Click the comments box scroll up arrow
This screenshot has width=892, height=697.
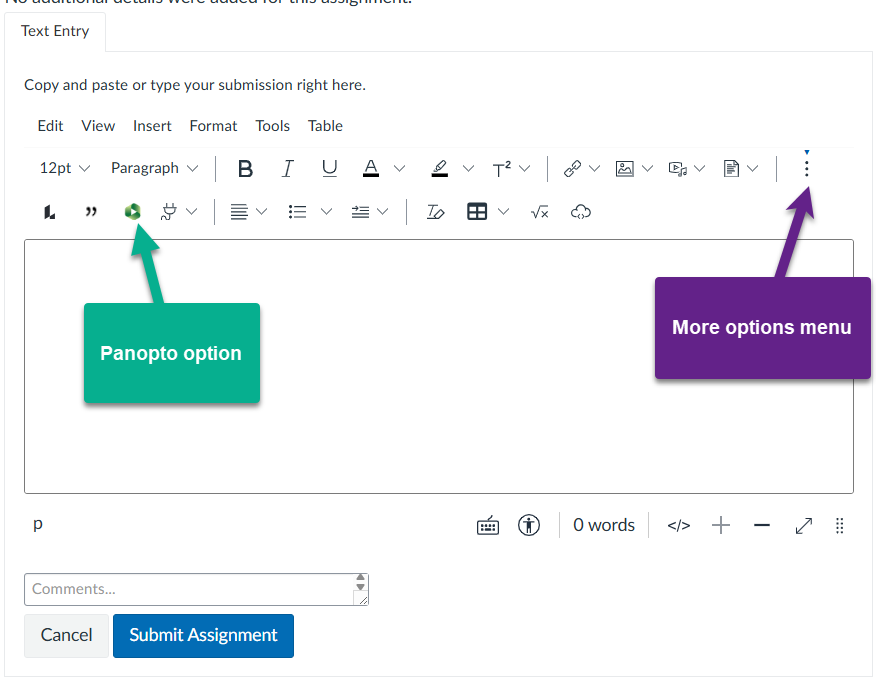click(360, 578)
